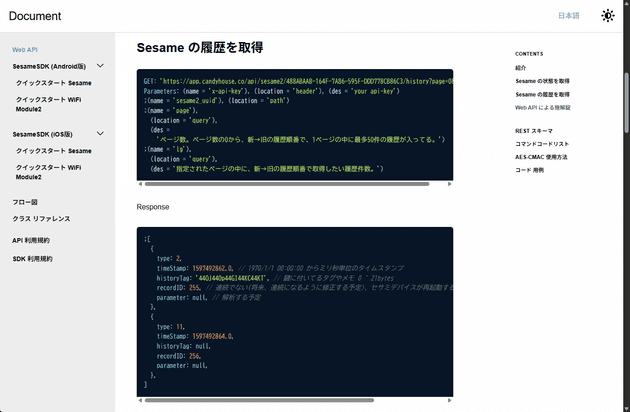Open SDK 利用規約 page

(33, 259)
